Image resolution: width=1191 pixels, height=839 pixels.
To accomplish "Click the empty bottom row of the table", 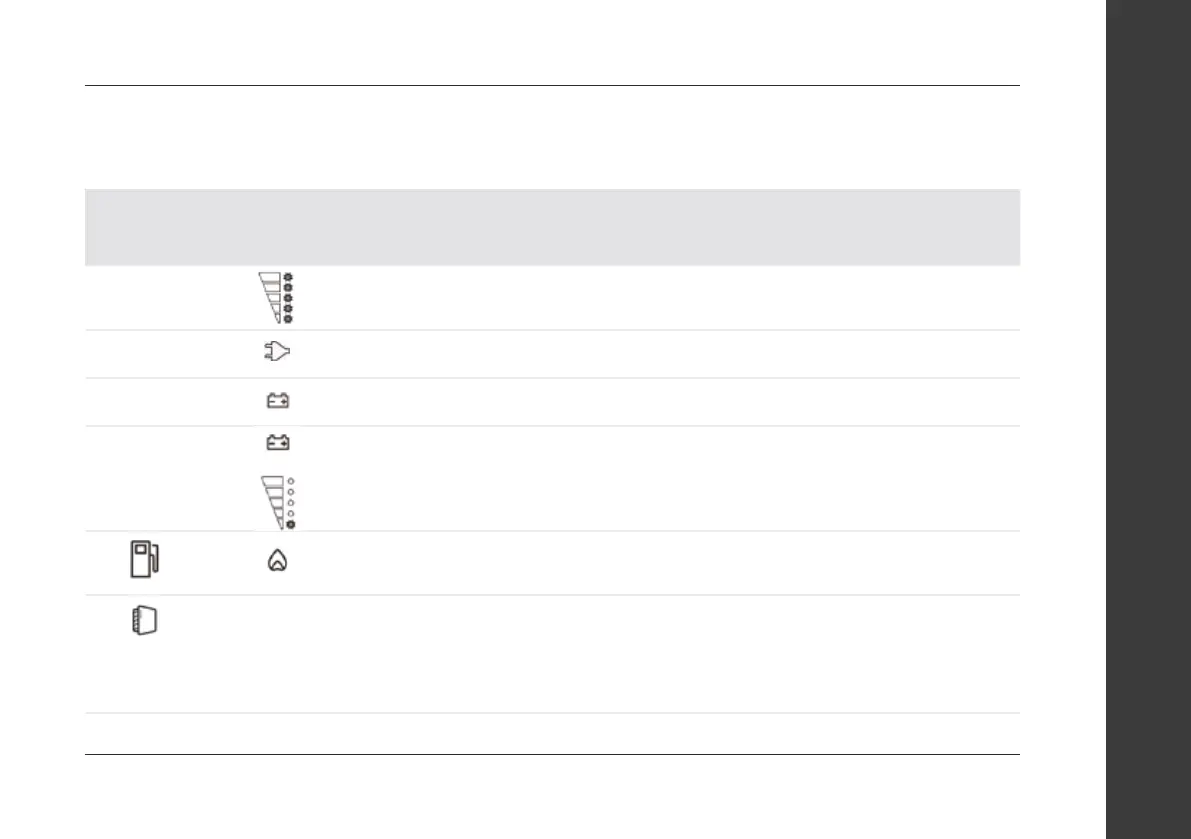I will 552,733.
